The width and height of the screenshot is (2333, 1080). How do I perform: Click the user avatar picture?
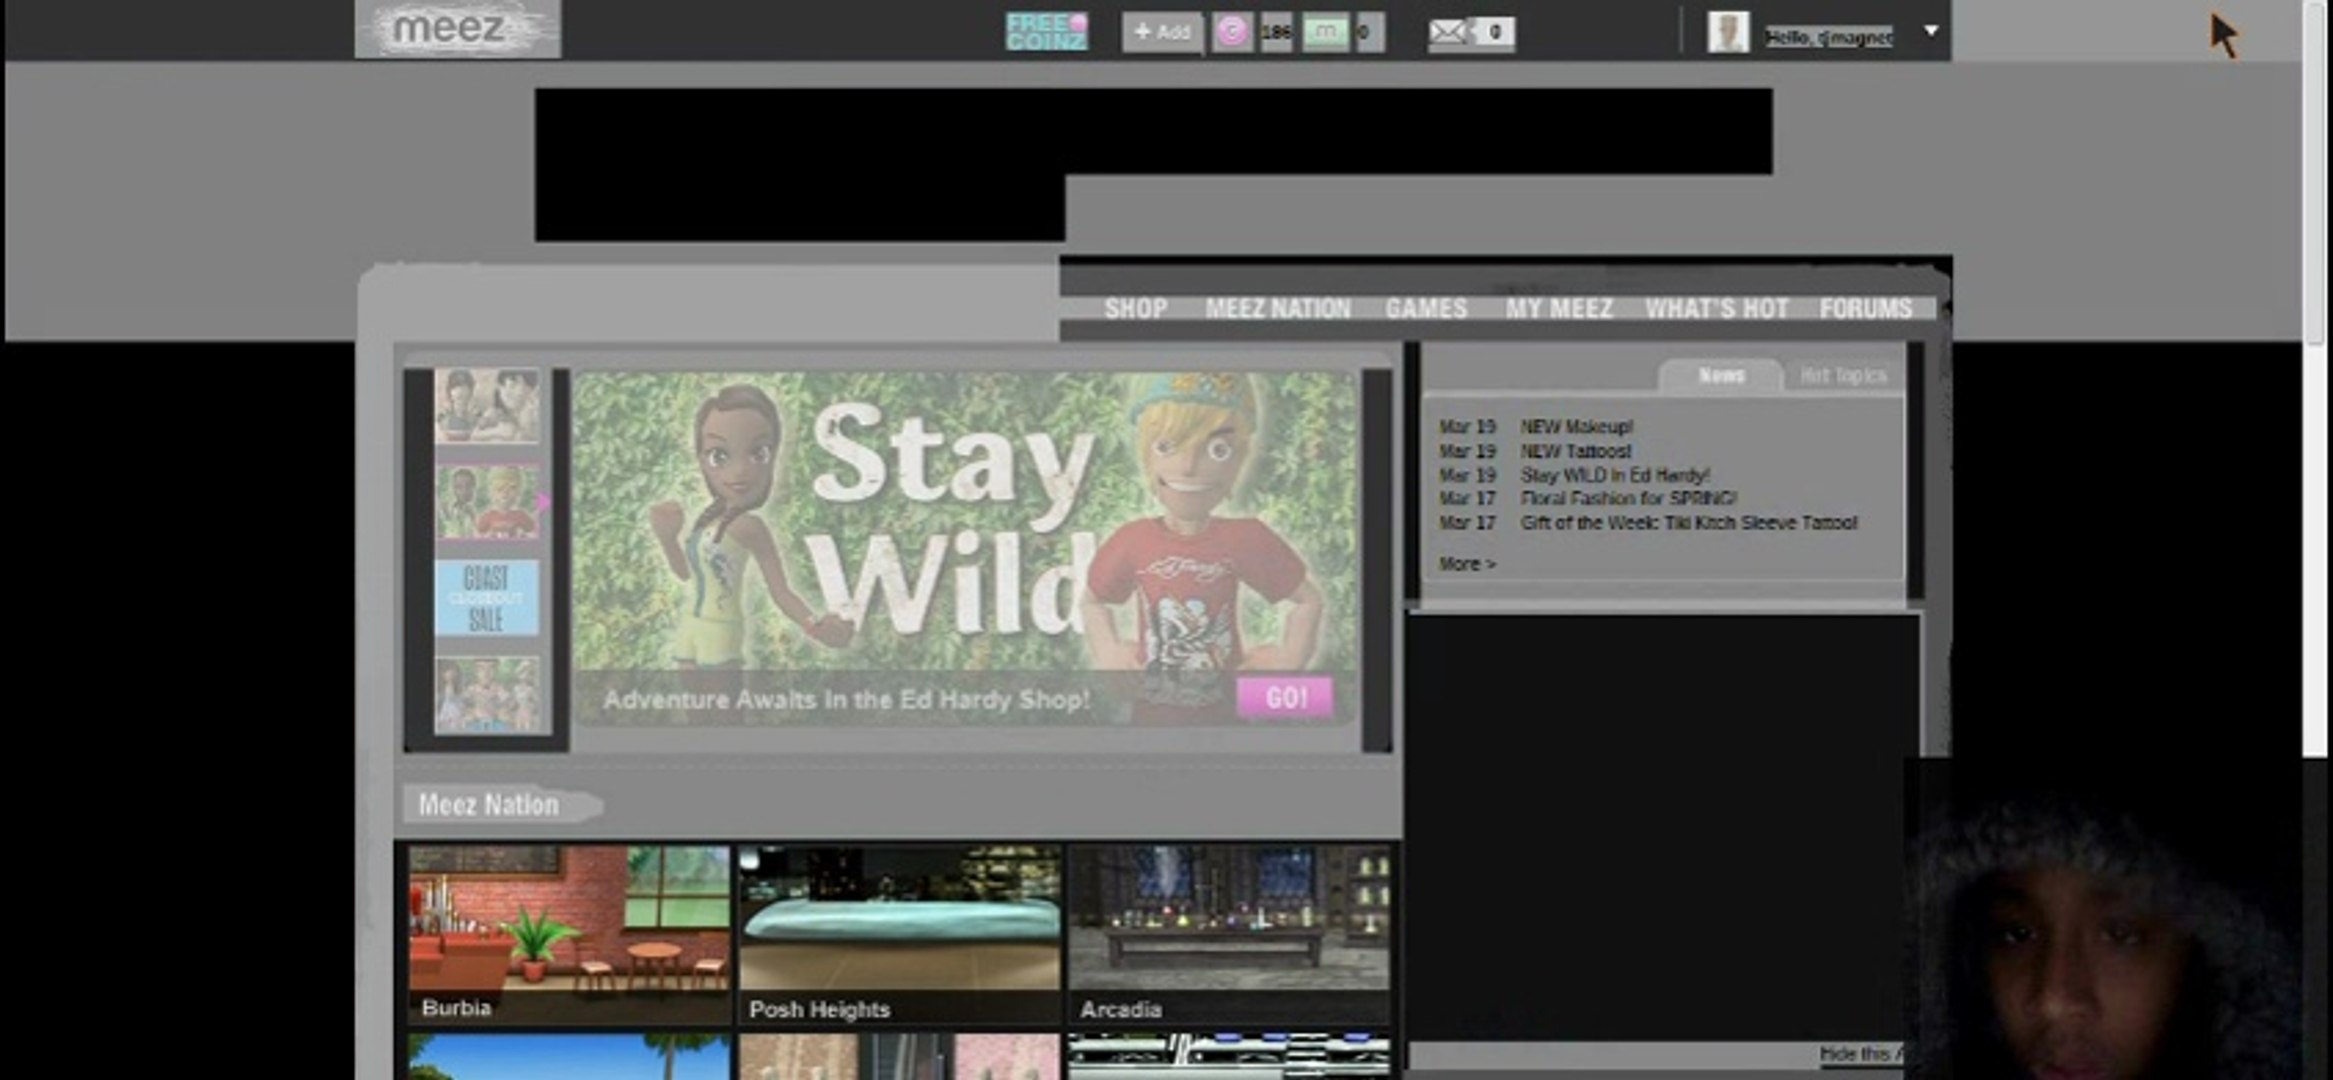click(x=1727, y=32)
